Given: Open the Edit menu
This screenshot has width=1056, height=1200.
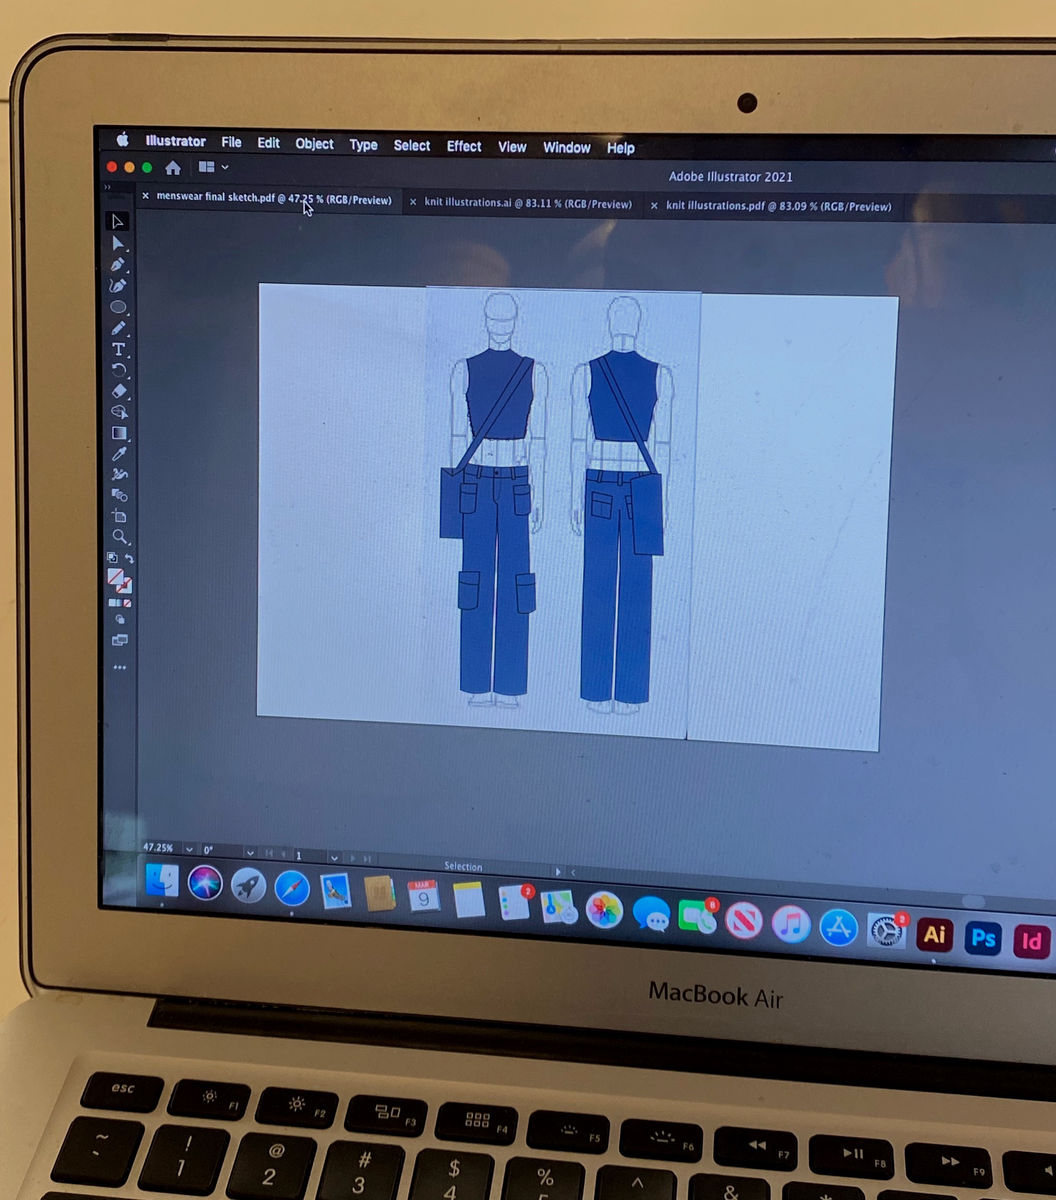Looking at the screenshot, I should tap(268, 143).
